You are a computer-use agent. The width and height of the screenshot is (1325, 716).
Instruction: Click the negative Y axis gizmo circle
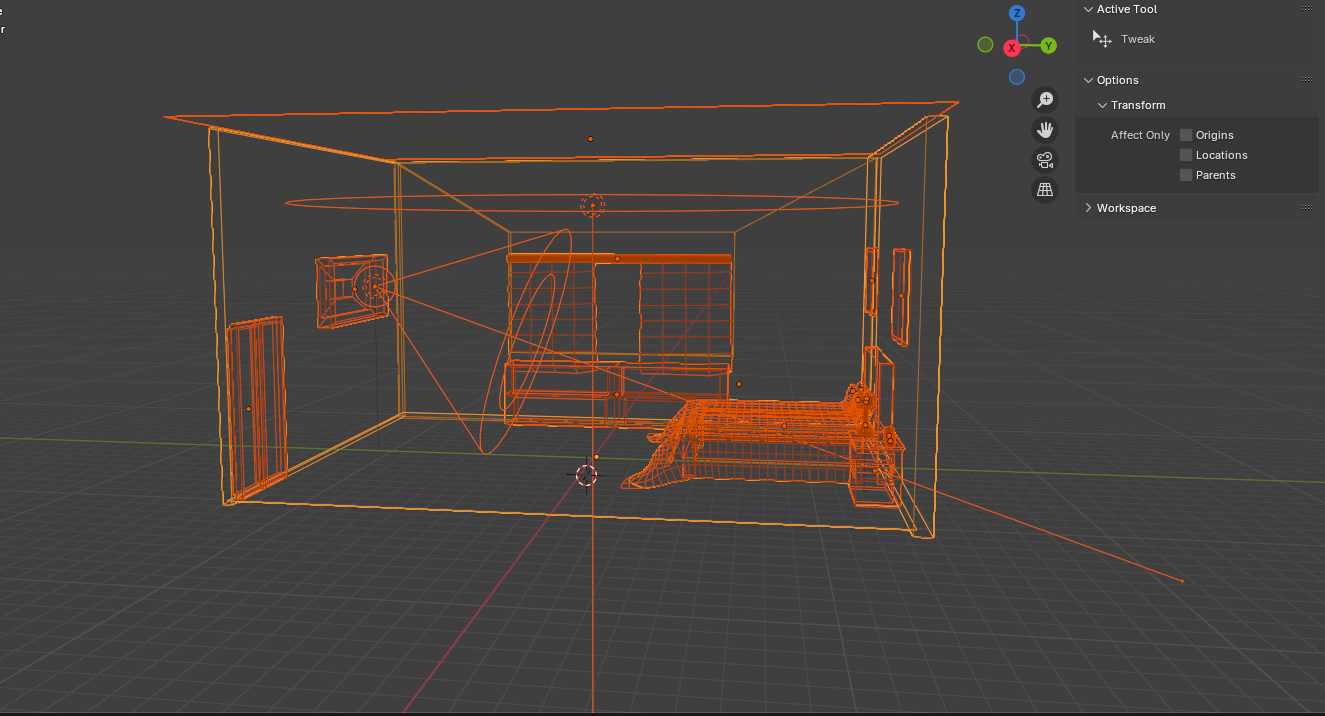click(985, 45)
